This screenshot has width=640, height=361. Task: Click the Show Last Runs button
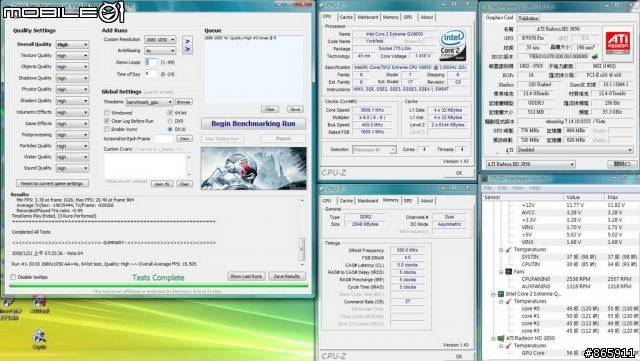click(x=246, y=276)
